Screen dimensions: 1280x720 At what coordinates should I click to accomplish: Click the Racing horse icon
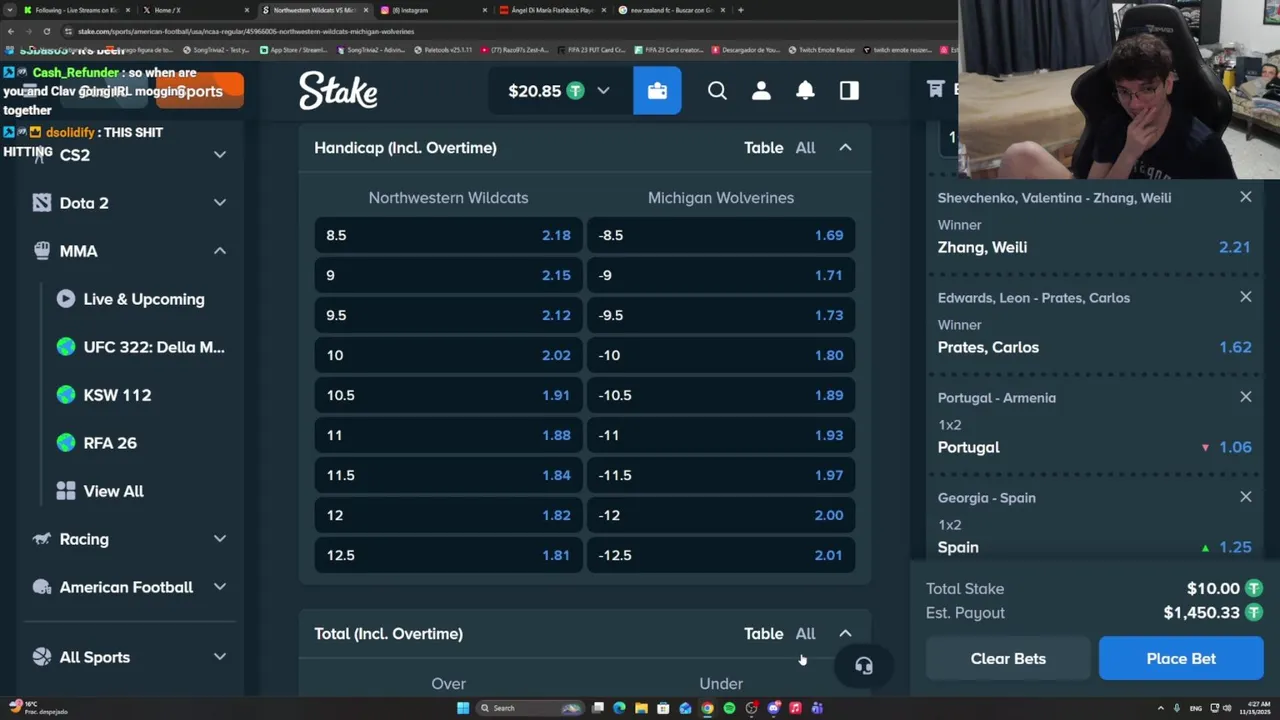pyautogui.click(x=42, y=539)
